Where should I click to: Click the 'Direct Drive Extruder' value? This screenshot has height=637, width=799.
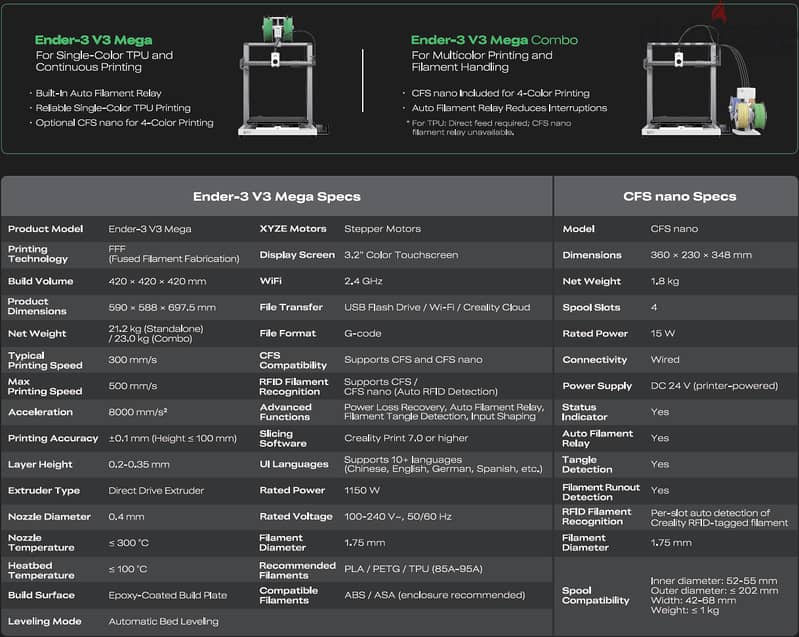click(x=156, y=490)
